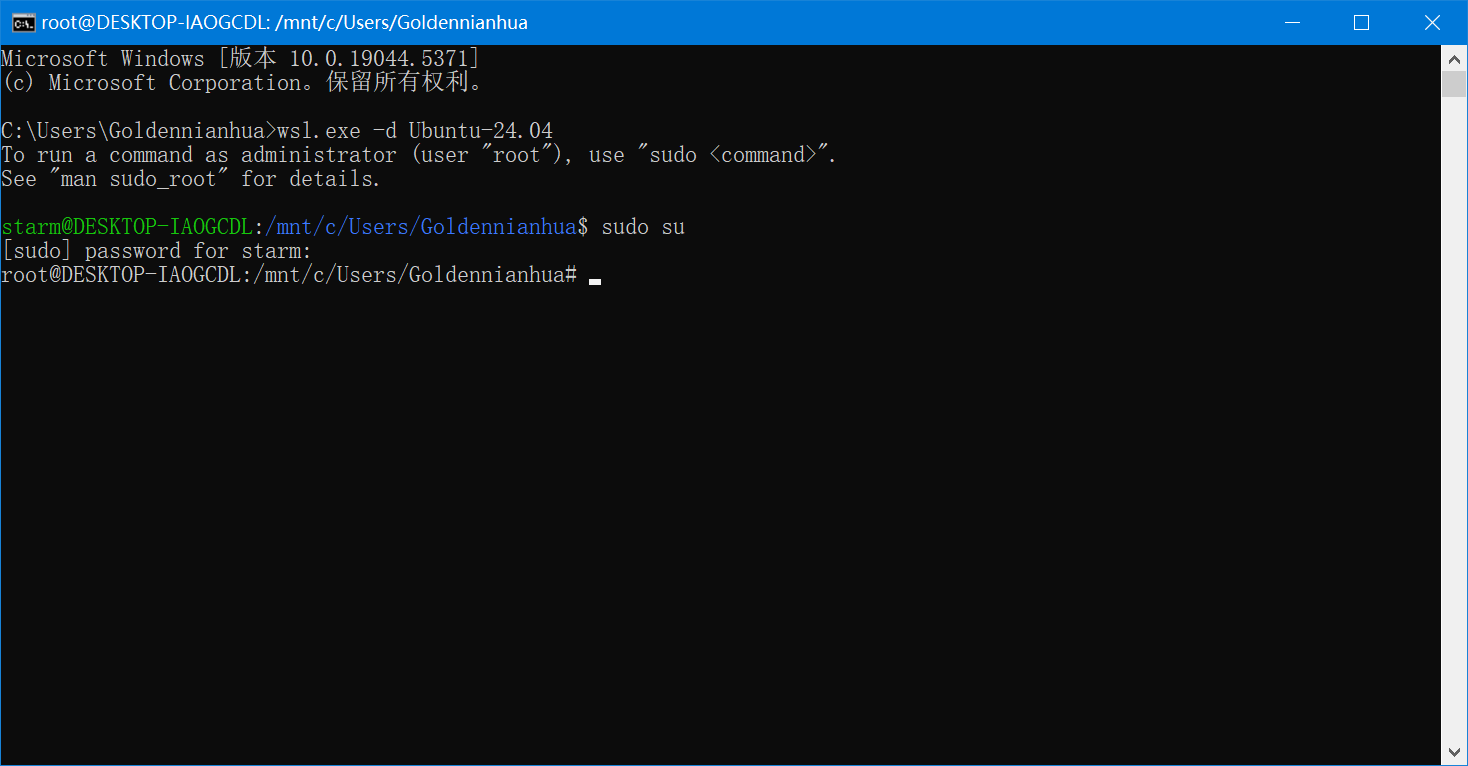Image resolution: width=1468 pixels, height=766 pixels.
Task: Click the wsl.exe -d Ubuntu-24.04 command text
Action: pyautogui.click(x=415, y=131)
